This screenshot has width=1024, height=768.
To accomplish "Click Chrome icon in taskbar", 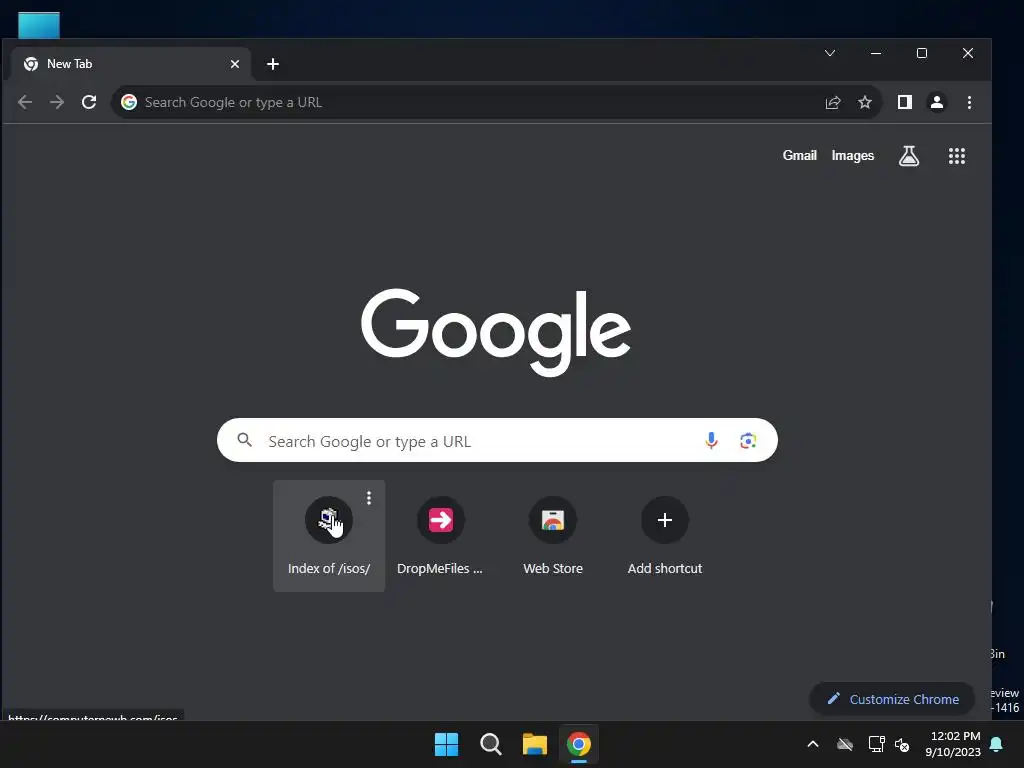I will coord(579,744).
